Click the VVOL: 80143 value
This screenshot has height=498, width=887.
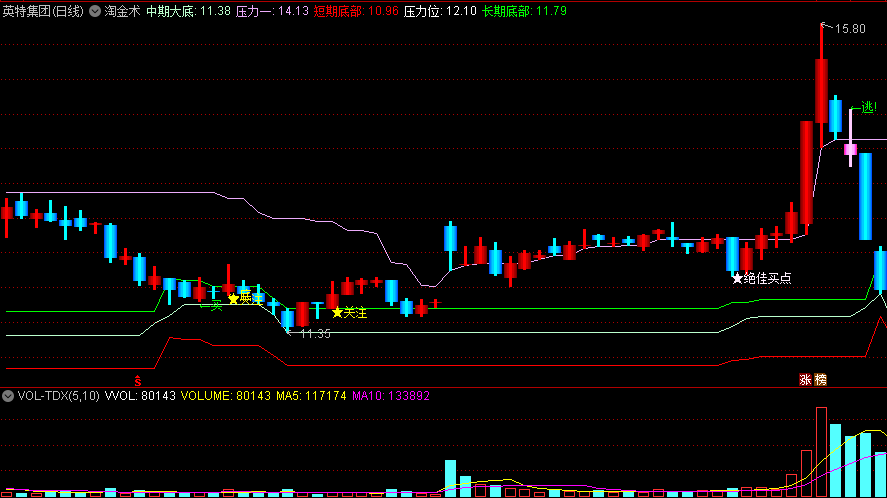point(140,396)
